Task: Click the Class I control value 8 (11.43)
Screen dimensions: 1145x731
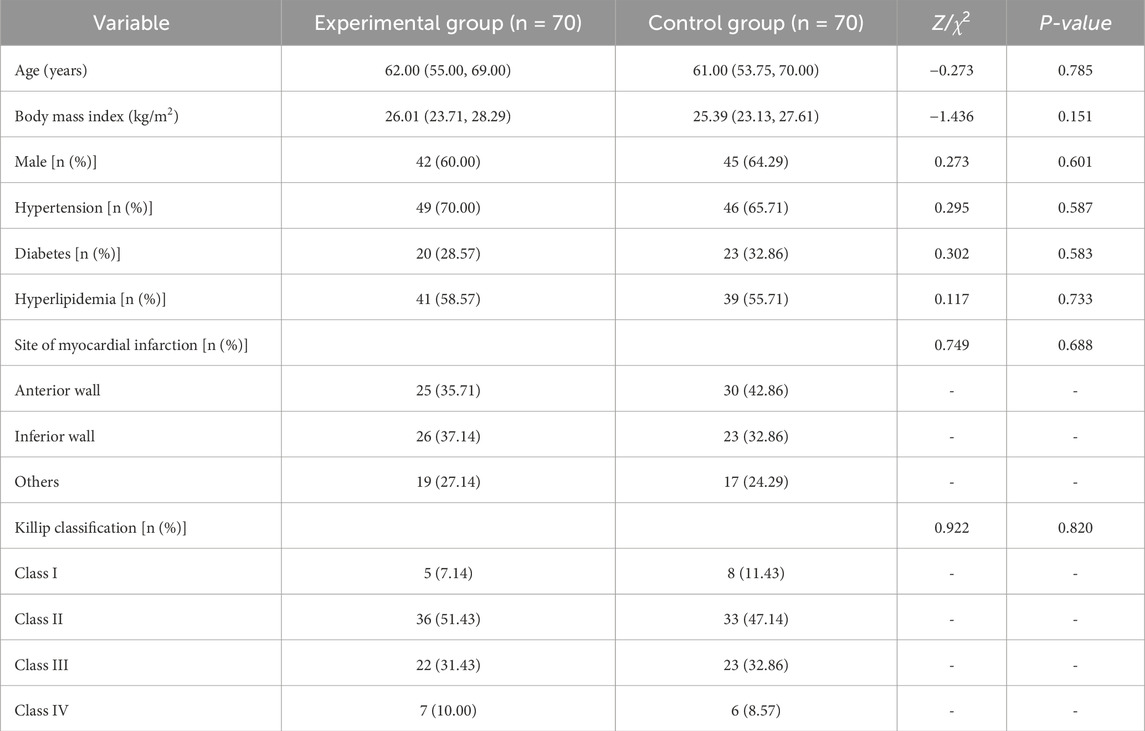Action: click(756, 573)
